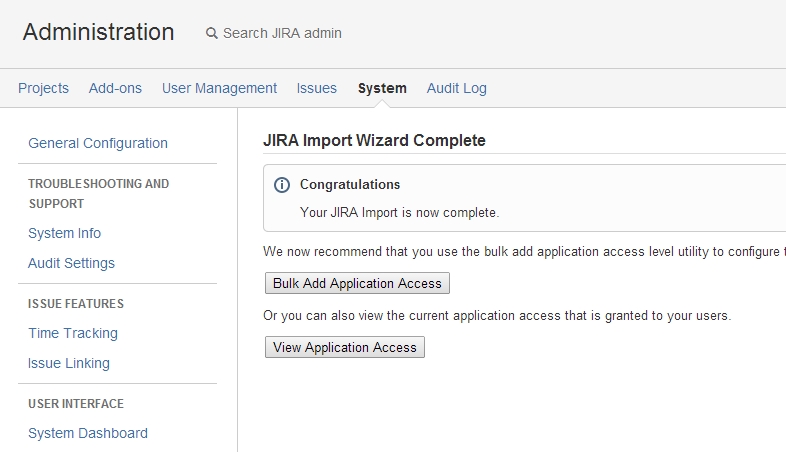Click 'Or you can also view' text
Image resolution: width=786 pixels, height=452 pixels.
[497, 316]
